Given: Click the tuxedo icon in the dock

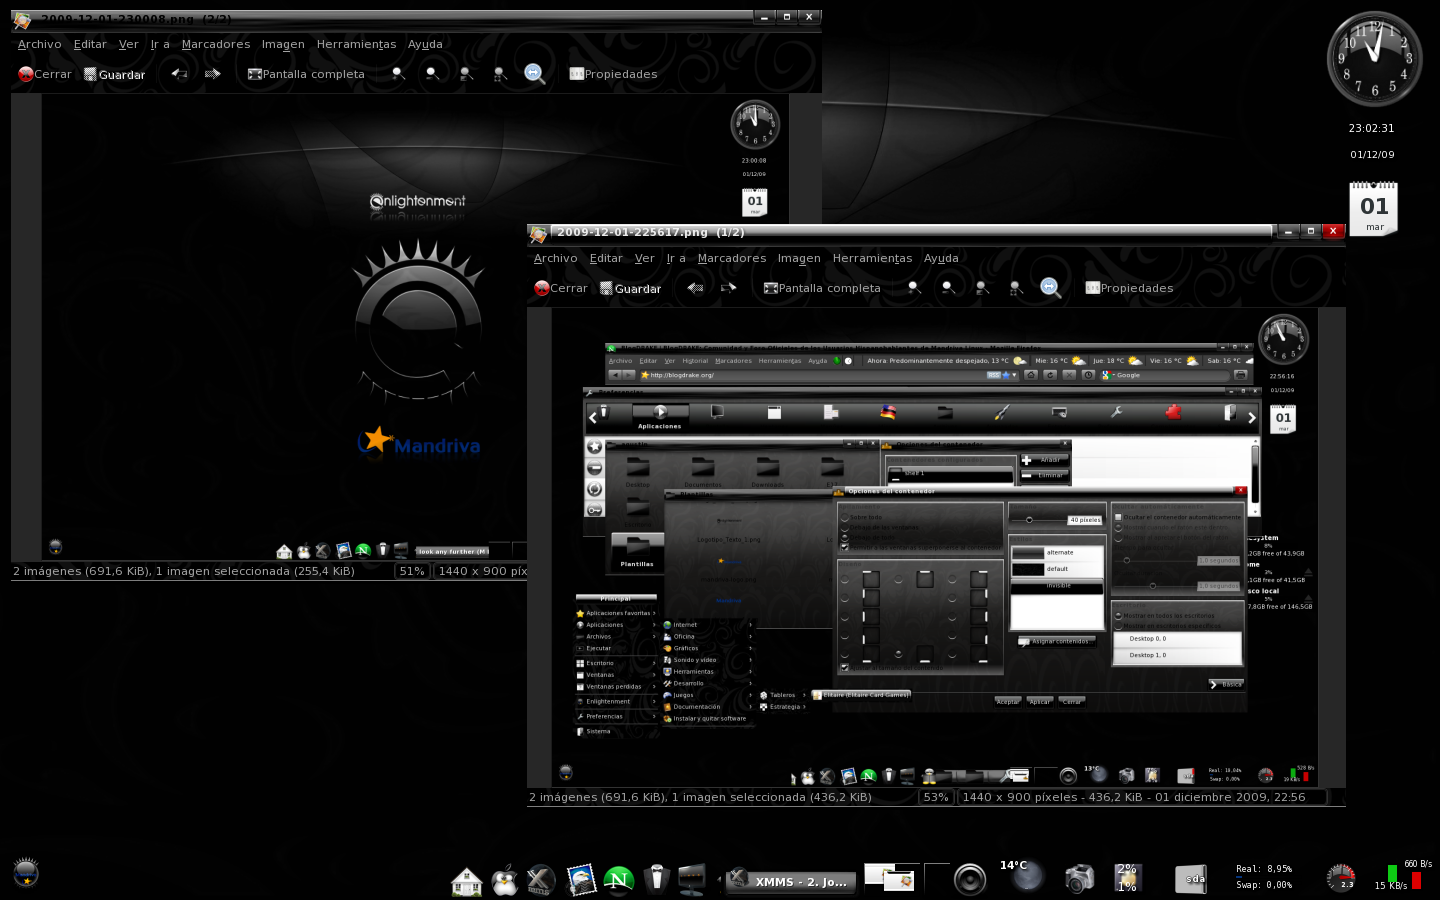Looking at the screenshot, I should [657, 879].
